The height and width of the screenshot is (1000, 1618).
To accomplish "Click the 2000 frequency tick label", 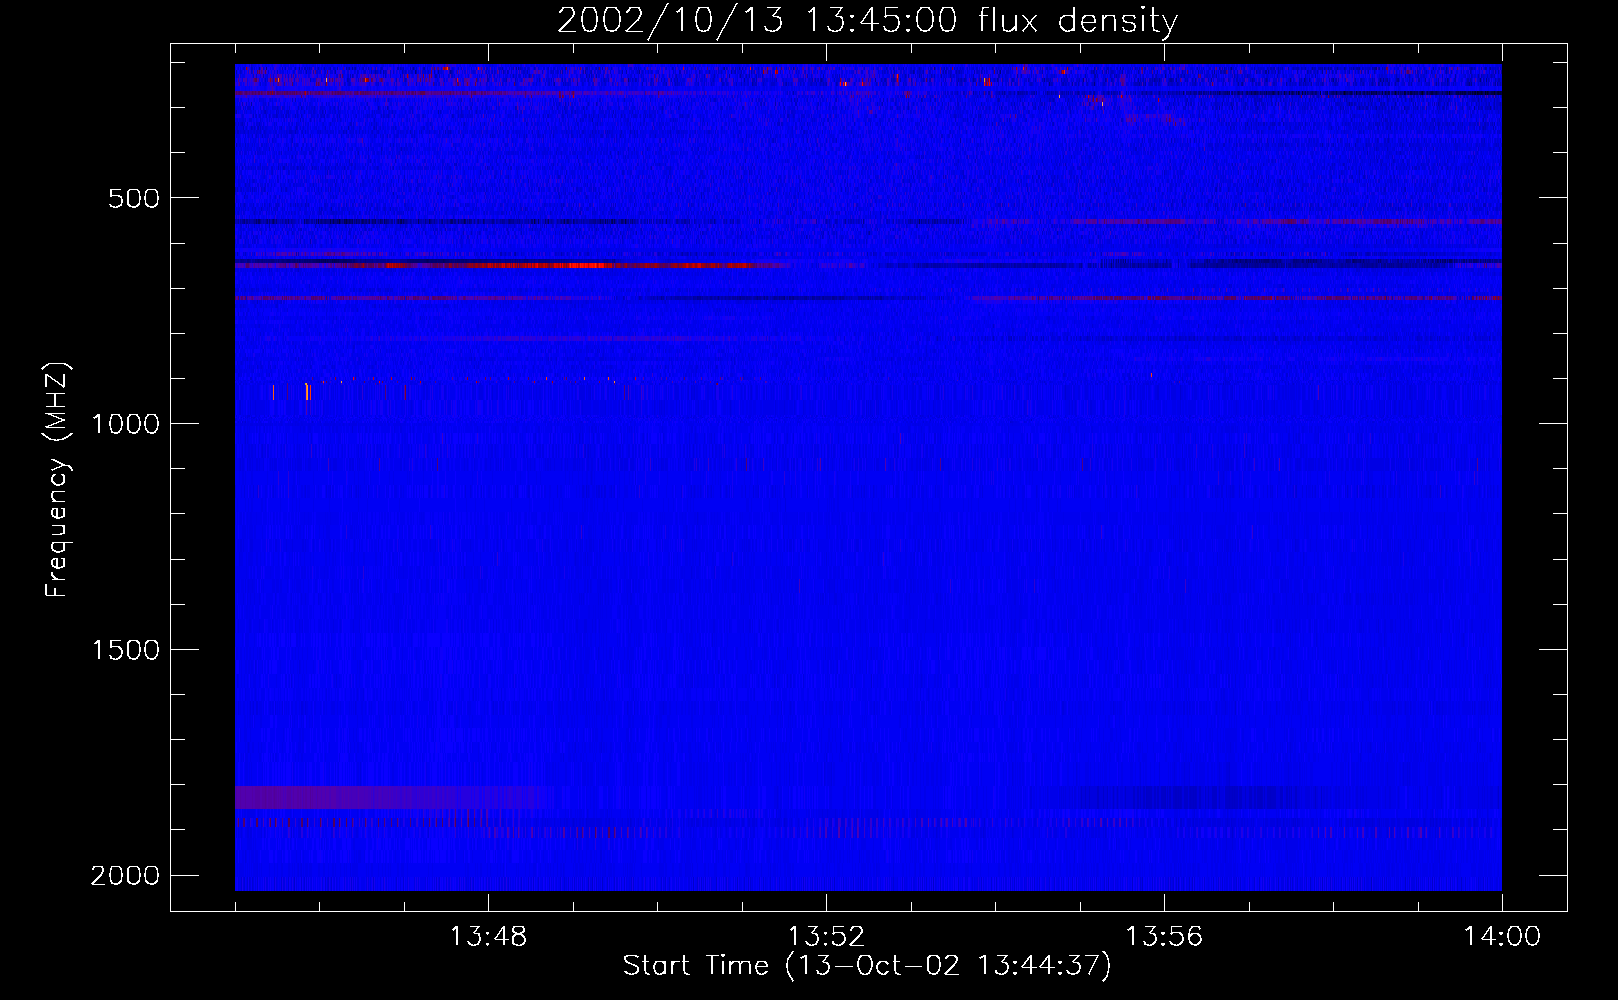I will [125, 876].
